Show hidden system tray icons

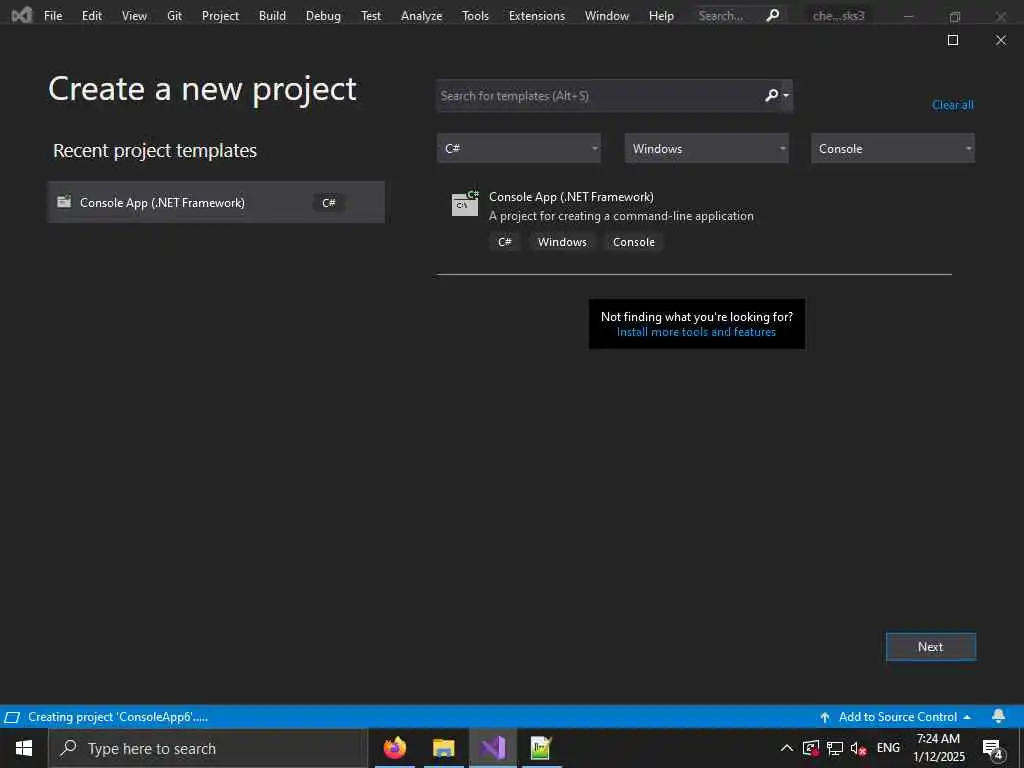point(787,748)
